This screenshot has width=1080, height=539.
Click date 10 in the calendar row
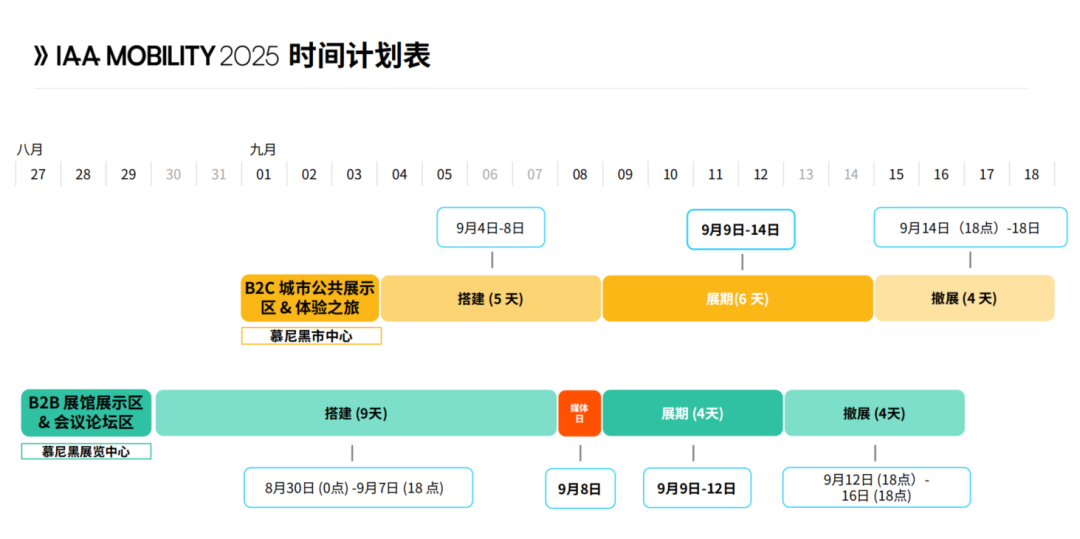(x=671, y=175)
